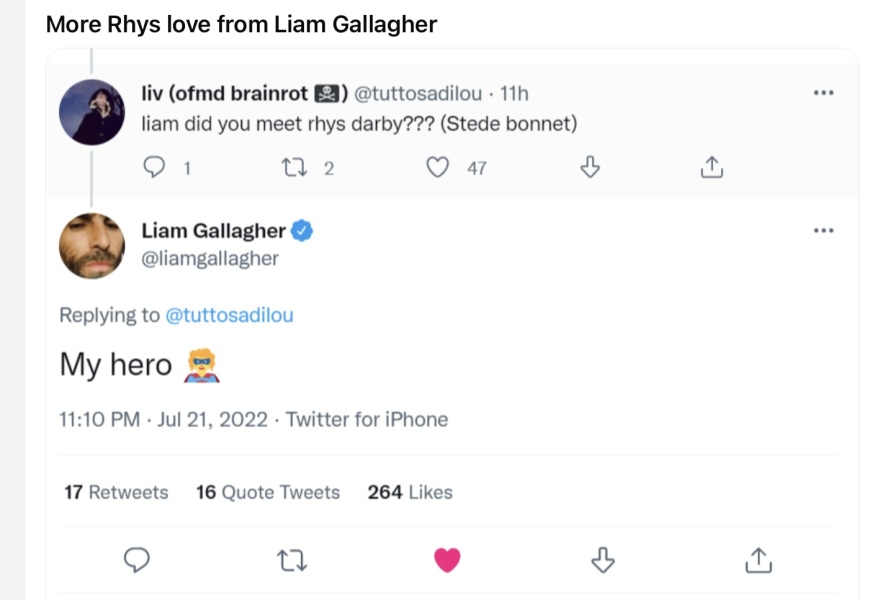875x600 pixels.
Task: Reply to liv's quoted tweet
Action: (153, 168)
